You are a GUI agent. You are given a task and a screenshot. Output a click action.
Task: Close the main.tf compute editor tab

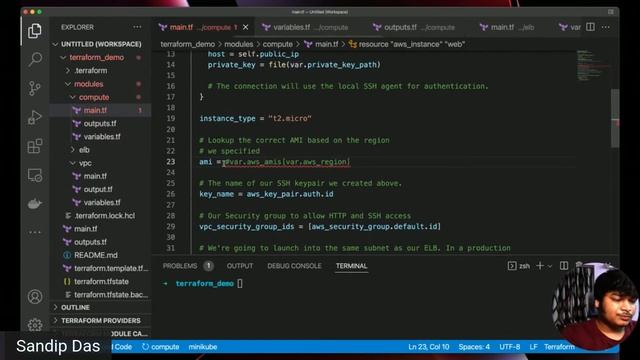pos(245,27)
